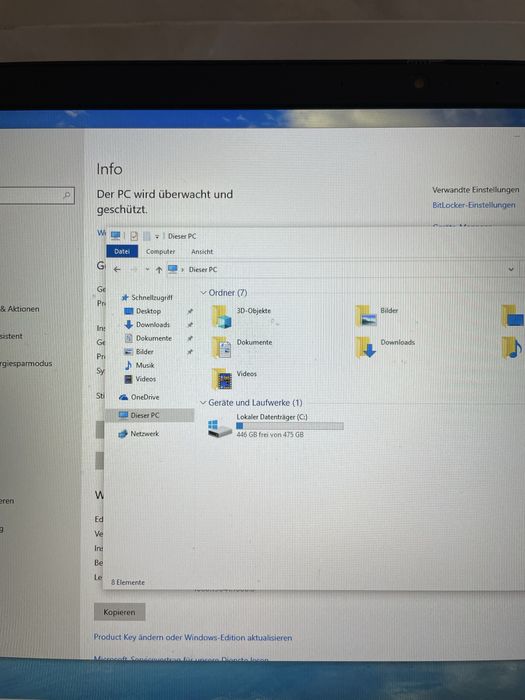
Task: Open the Customize Quick Access Toolbar dropdown
Action: pyautogui.click(x=157, y=237)
